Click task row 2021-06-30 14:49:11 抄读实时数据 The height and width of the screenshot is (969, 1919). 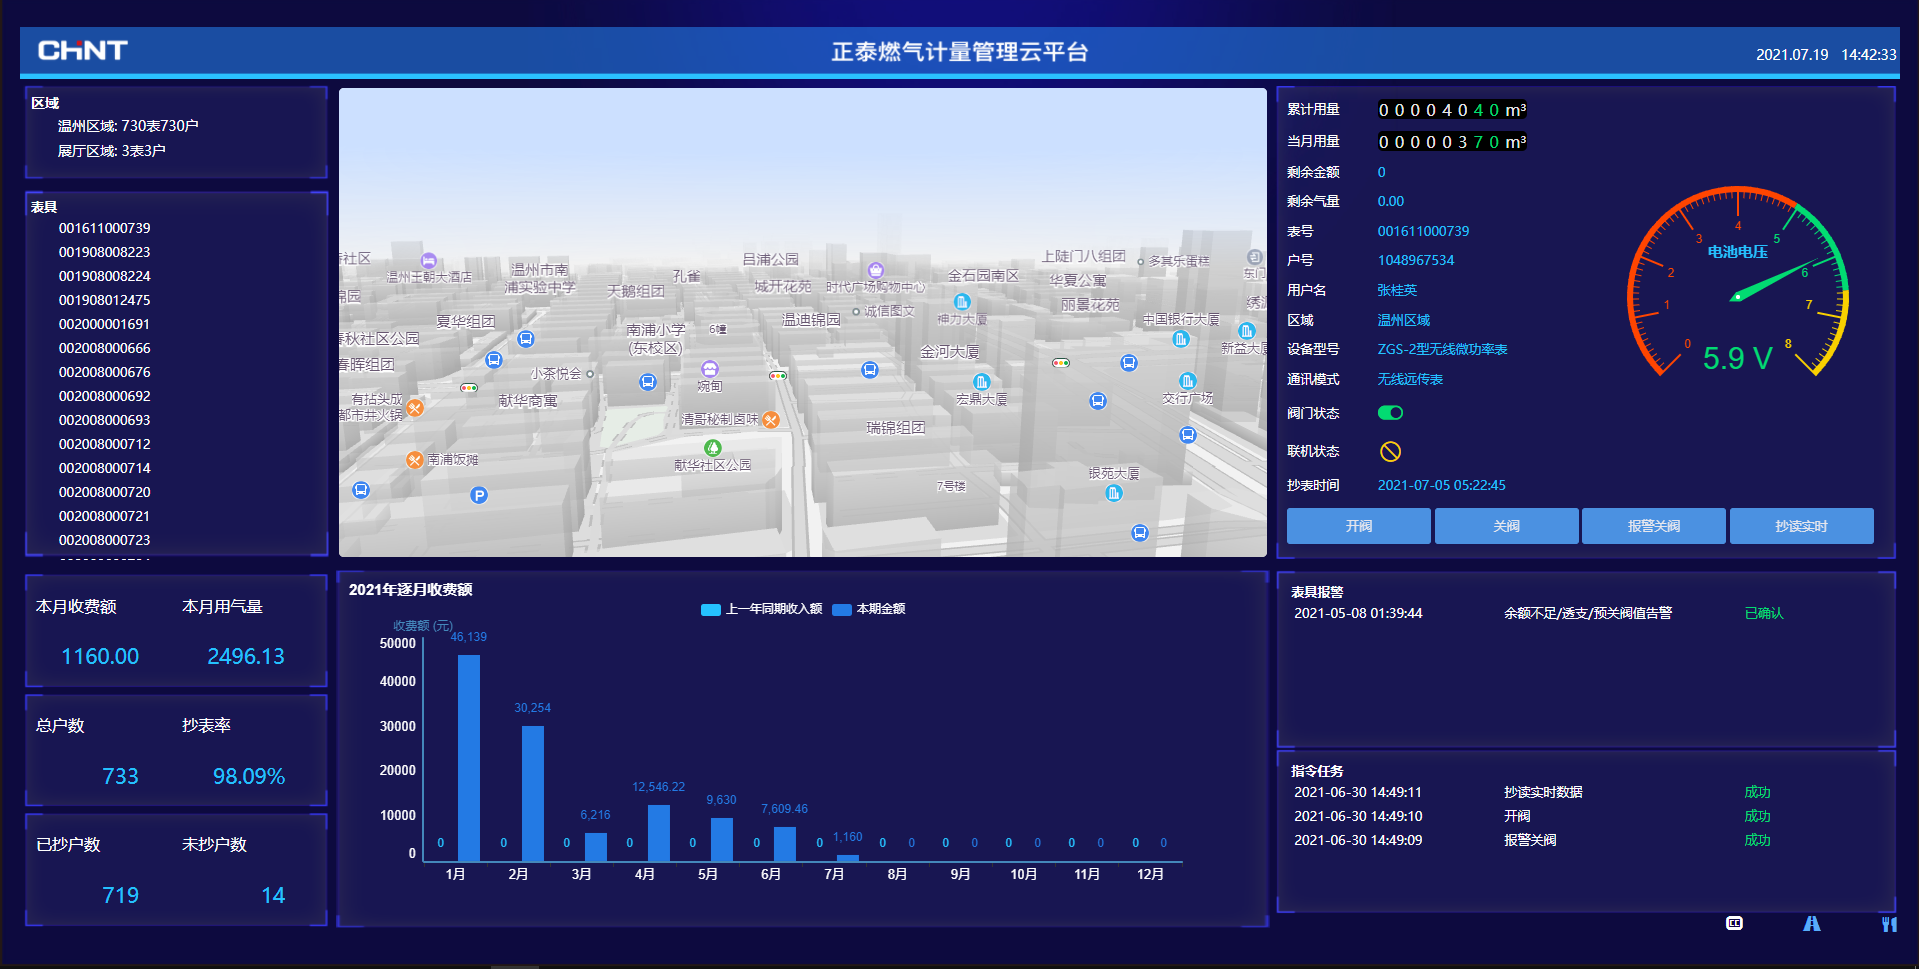(x=1585, y=792)
